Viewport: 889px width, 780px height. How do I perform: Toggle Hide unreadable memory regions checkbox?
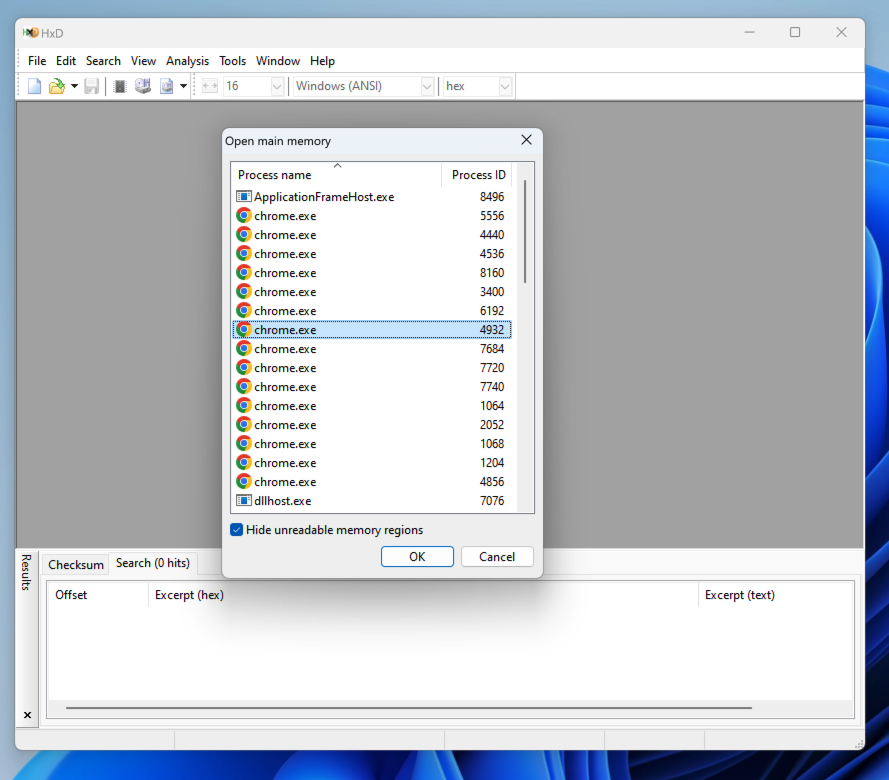pyautogui.click(x=237, y=530)
